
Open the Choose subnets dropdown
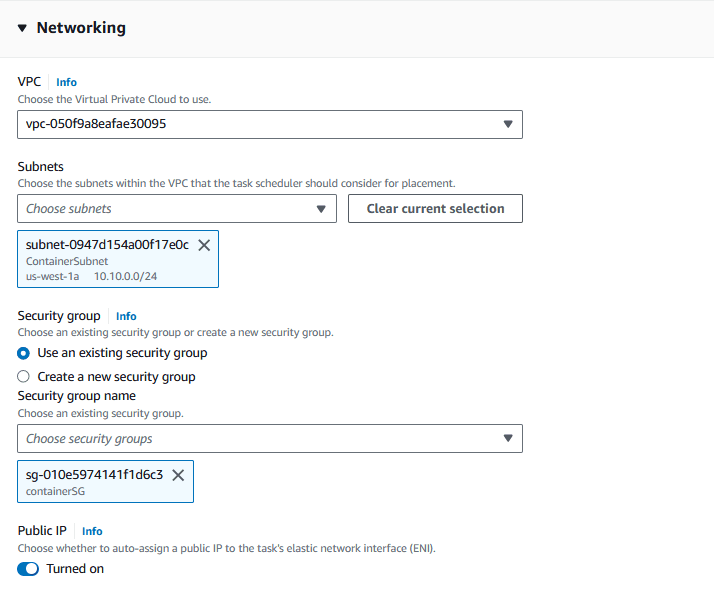tap(177, 209)
